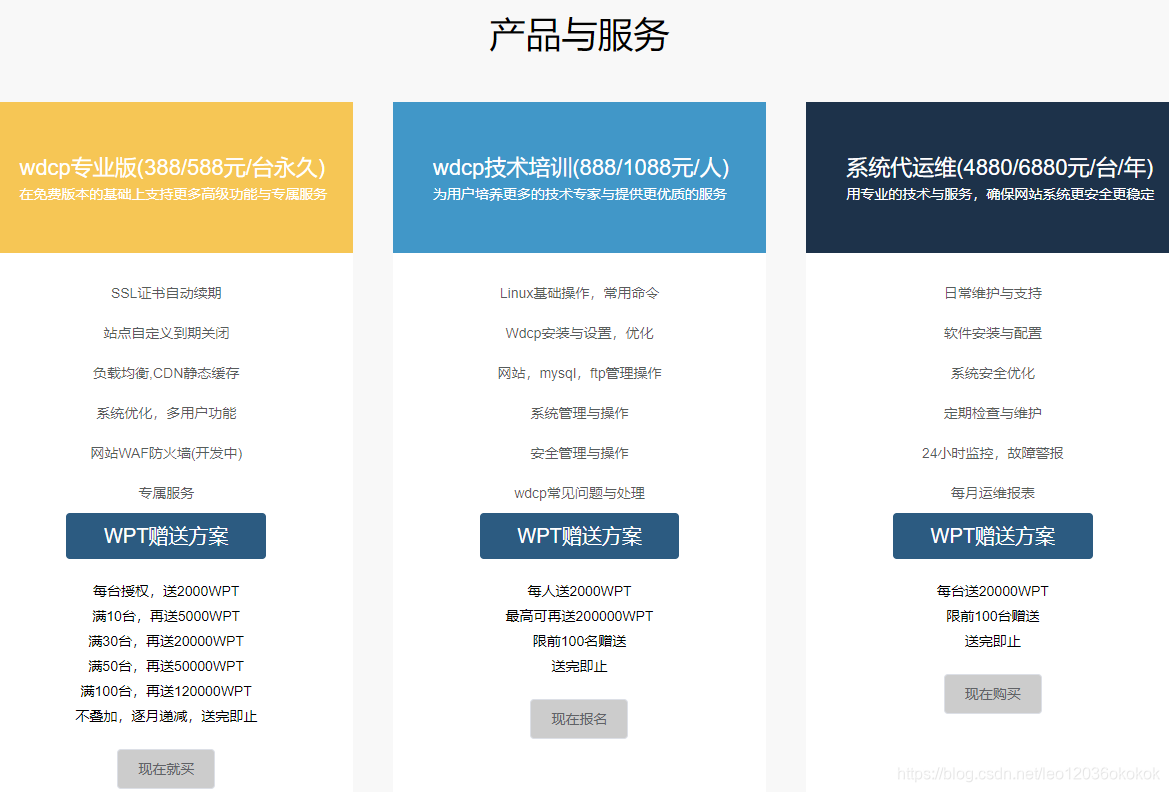Select 专属服务 feature text

pyautogui.click(x=166, y=493)
